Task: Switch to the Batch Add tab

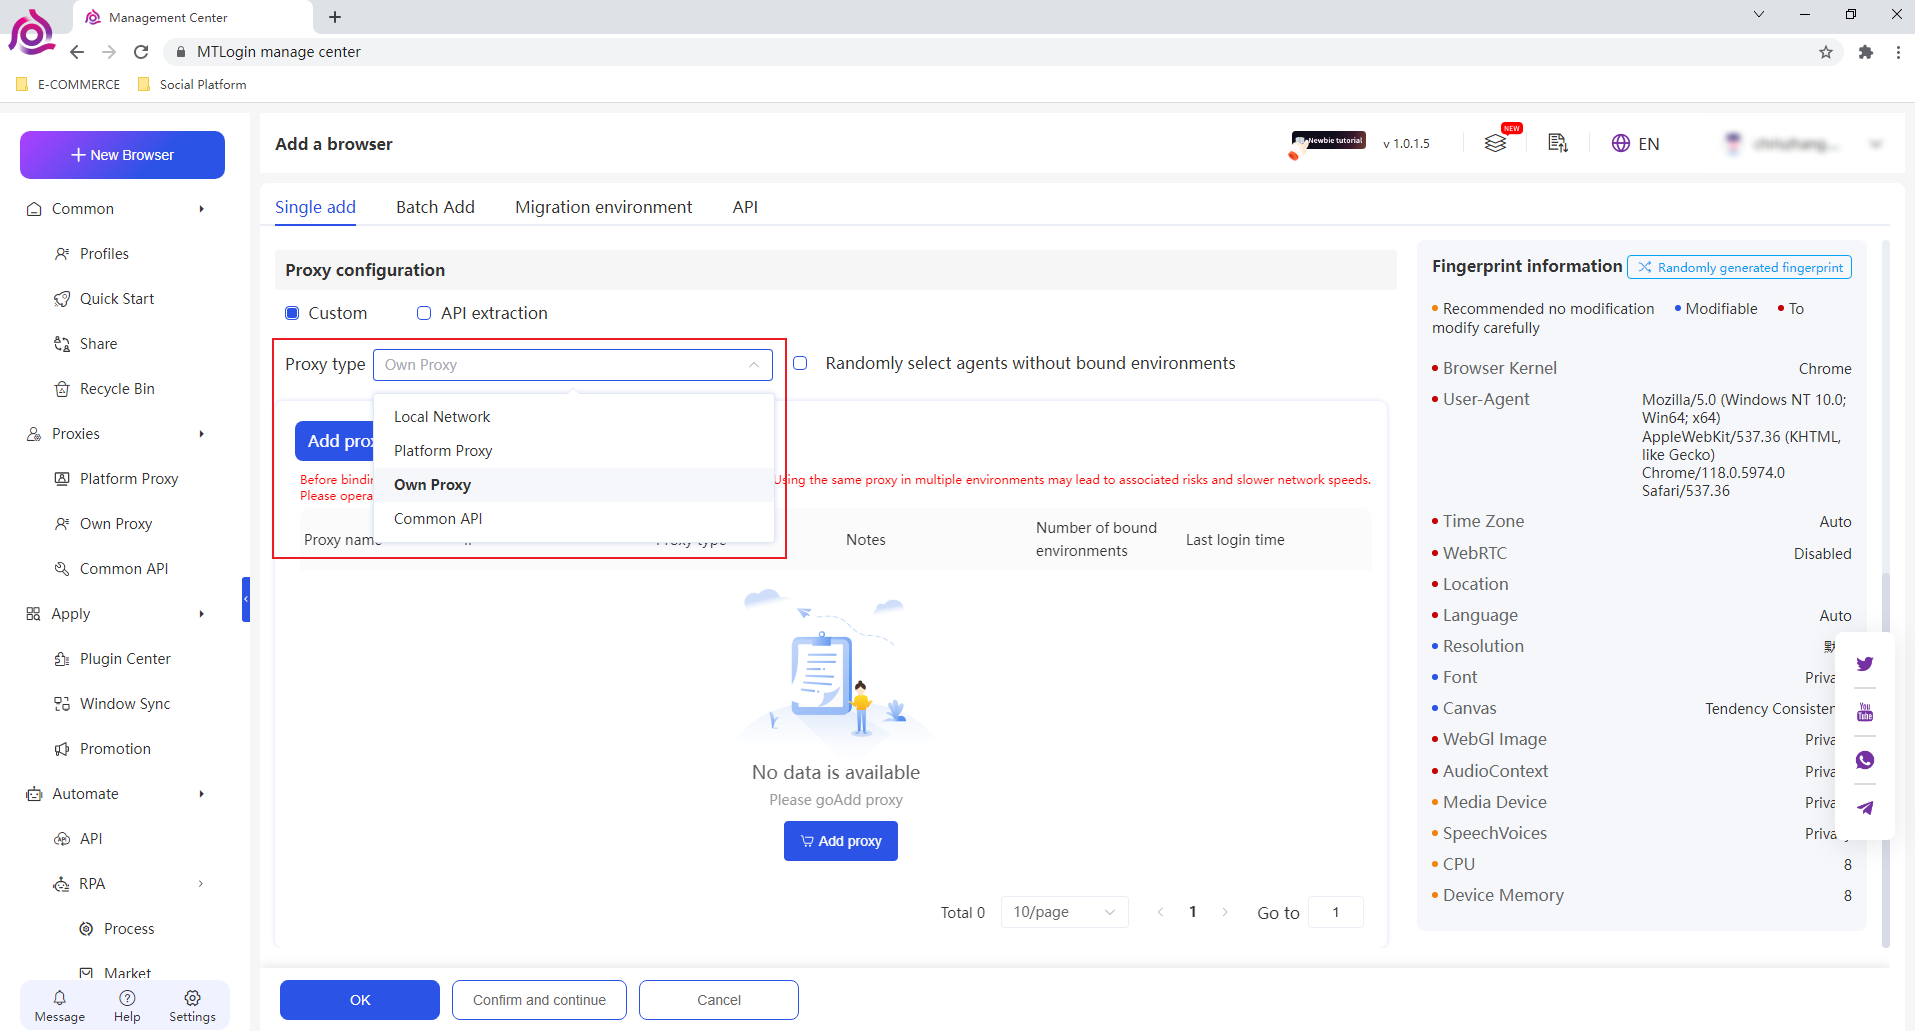Action: [435, 207]
